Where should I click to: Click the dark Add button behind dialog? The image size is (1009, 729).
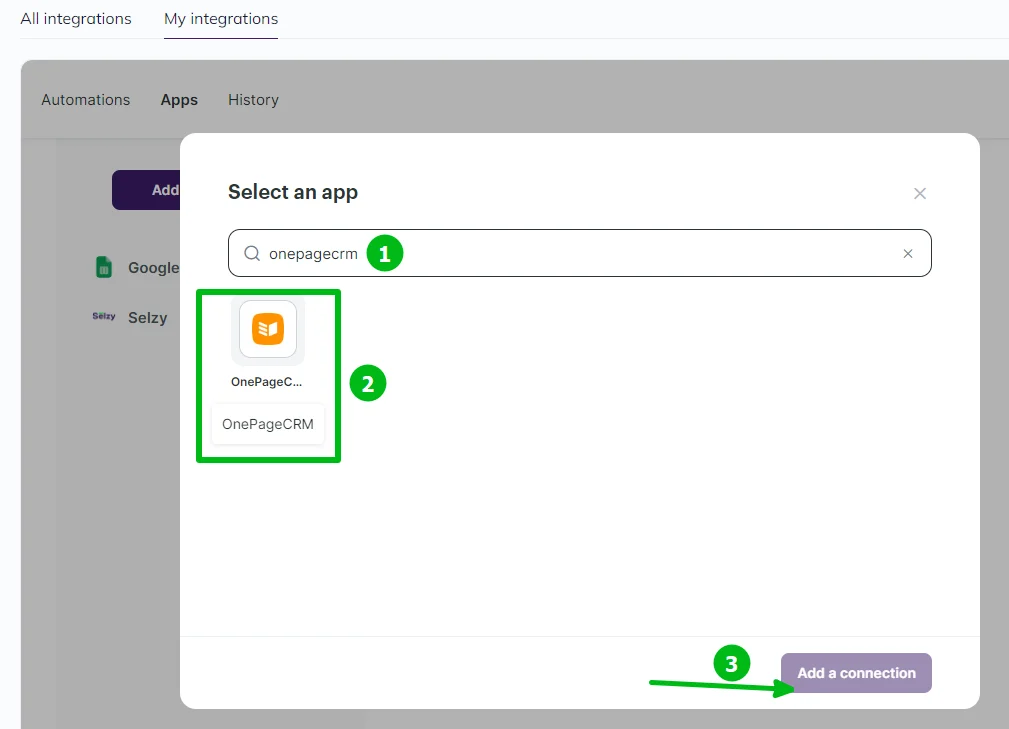pos(146,190)
